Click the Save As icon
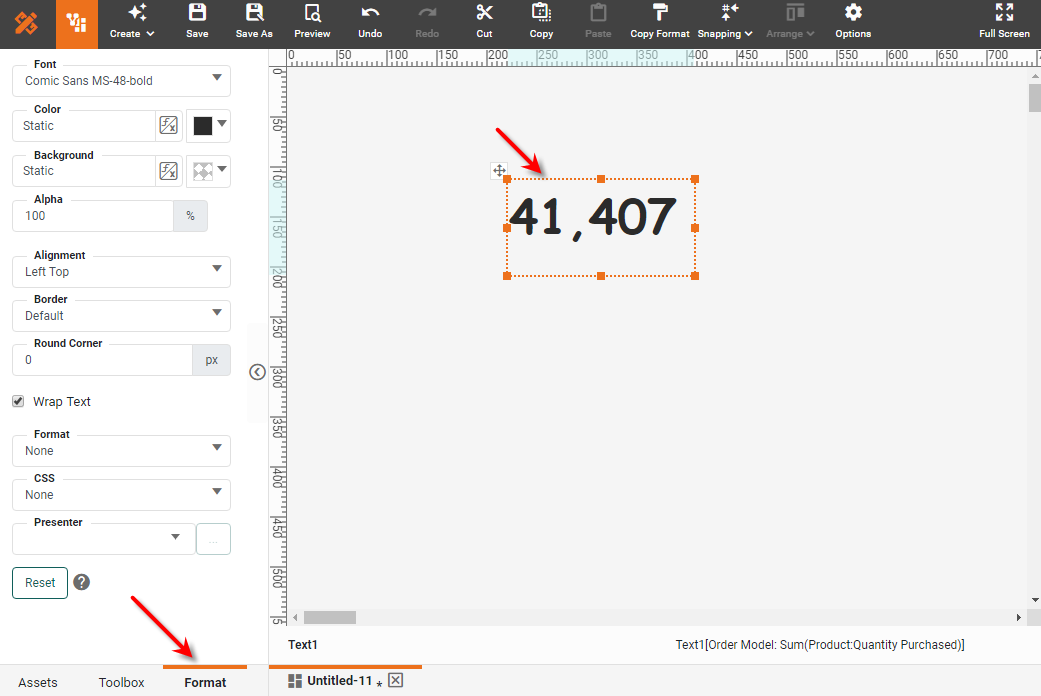 coord(253,21)
